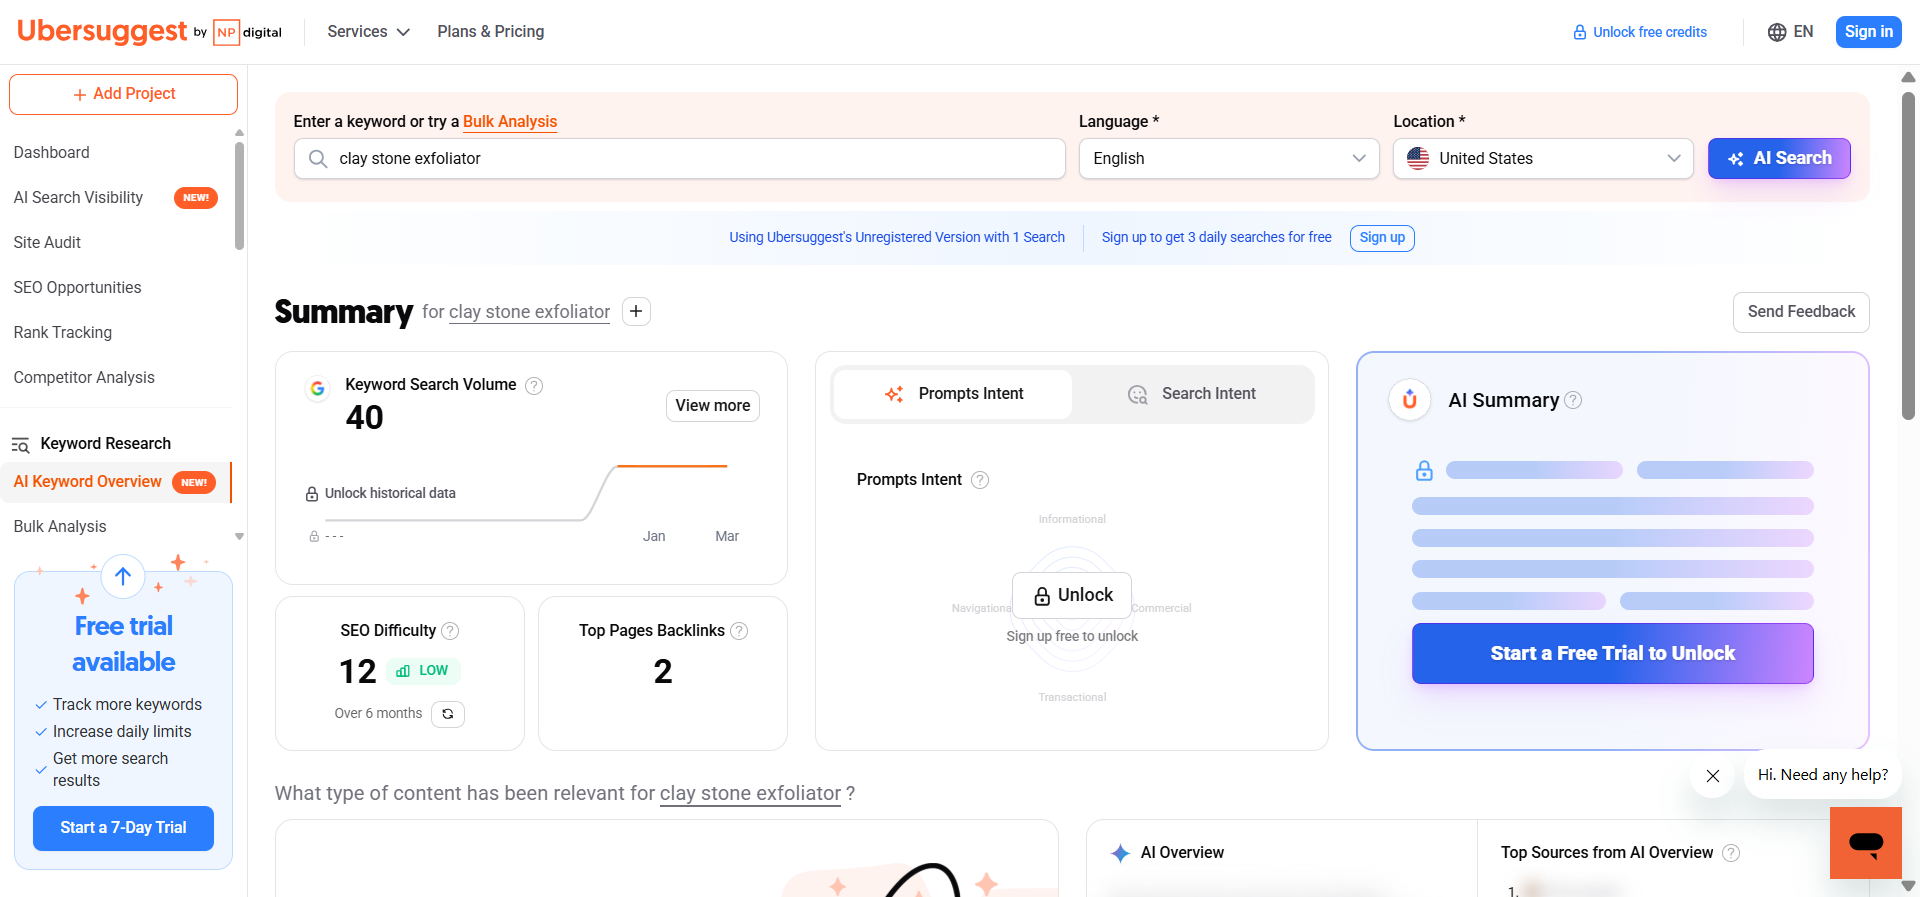Click Top Pages Backlinks help icon
Image resolution: width=1920 pixels, height=897 pixels.
point(739,631)
